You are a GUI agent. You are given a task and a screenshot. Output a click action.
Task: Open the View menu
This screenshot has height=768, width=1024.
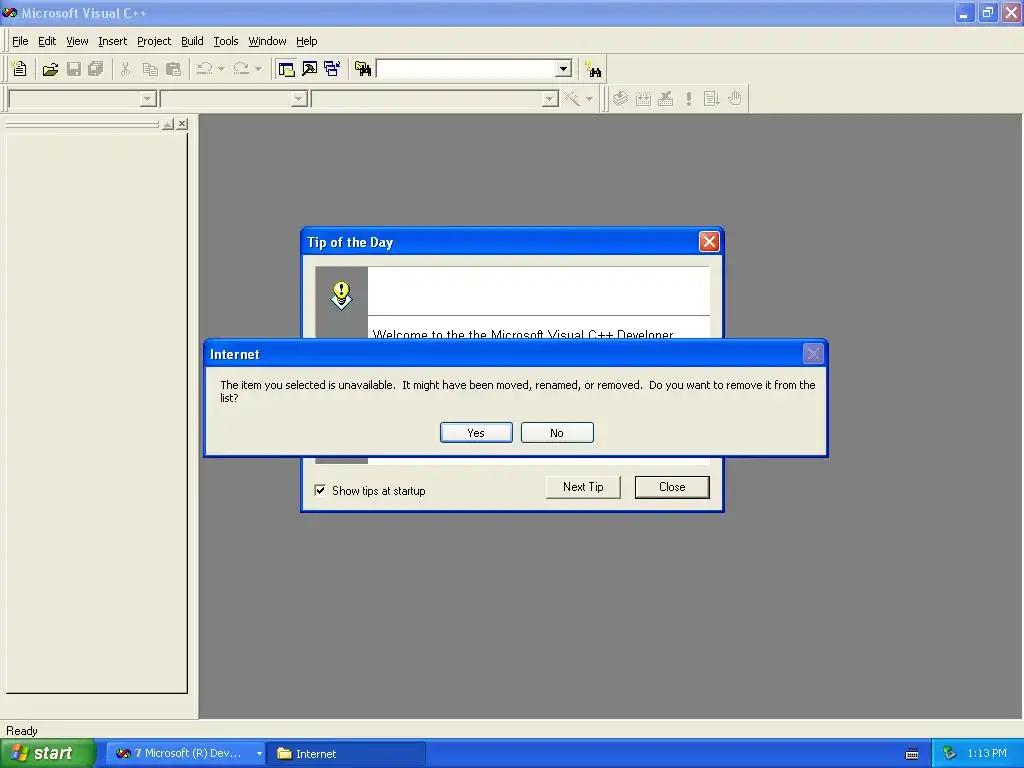click(77, 41)
